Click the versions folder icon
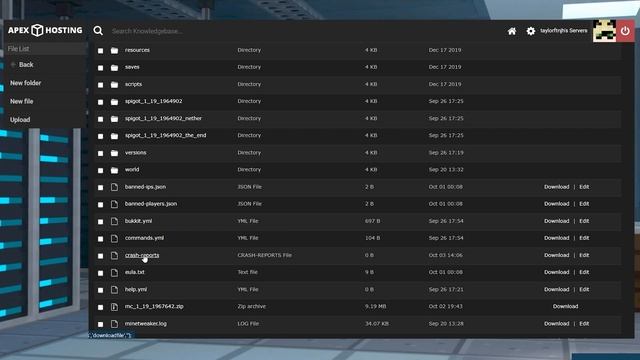This screenshot has width=640, height=360. click(x=114, y=153)
